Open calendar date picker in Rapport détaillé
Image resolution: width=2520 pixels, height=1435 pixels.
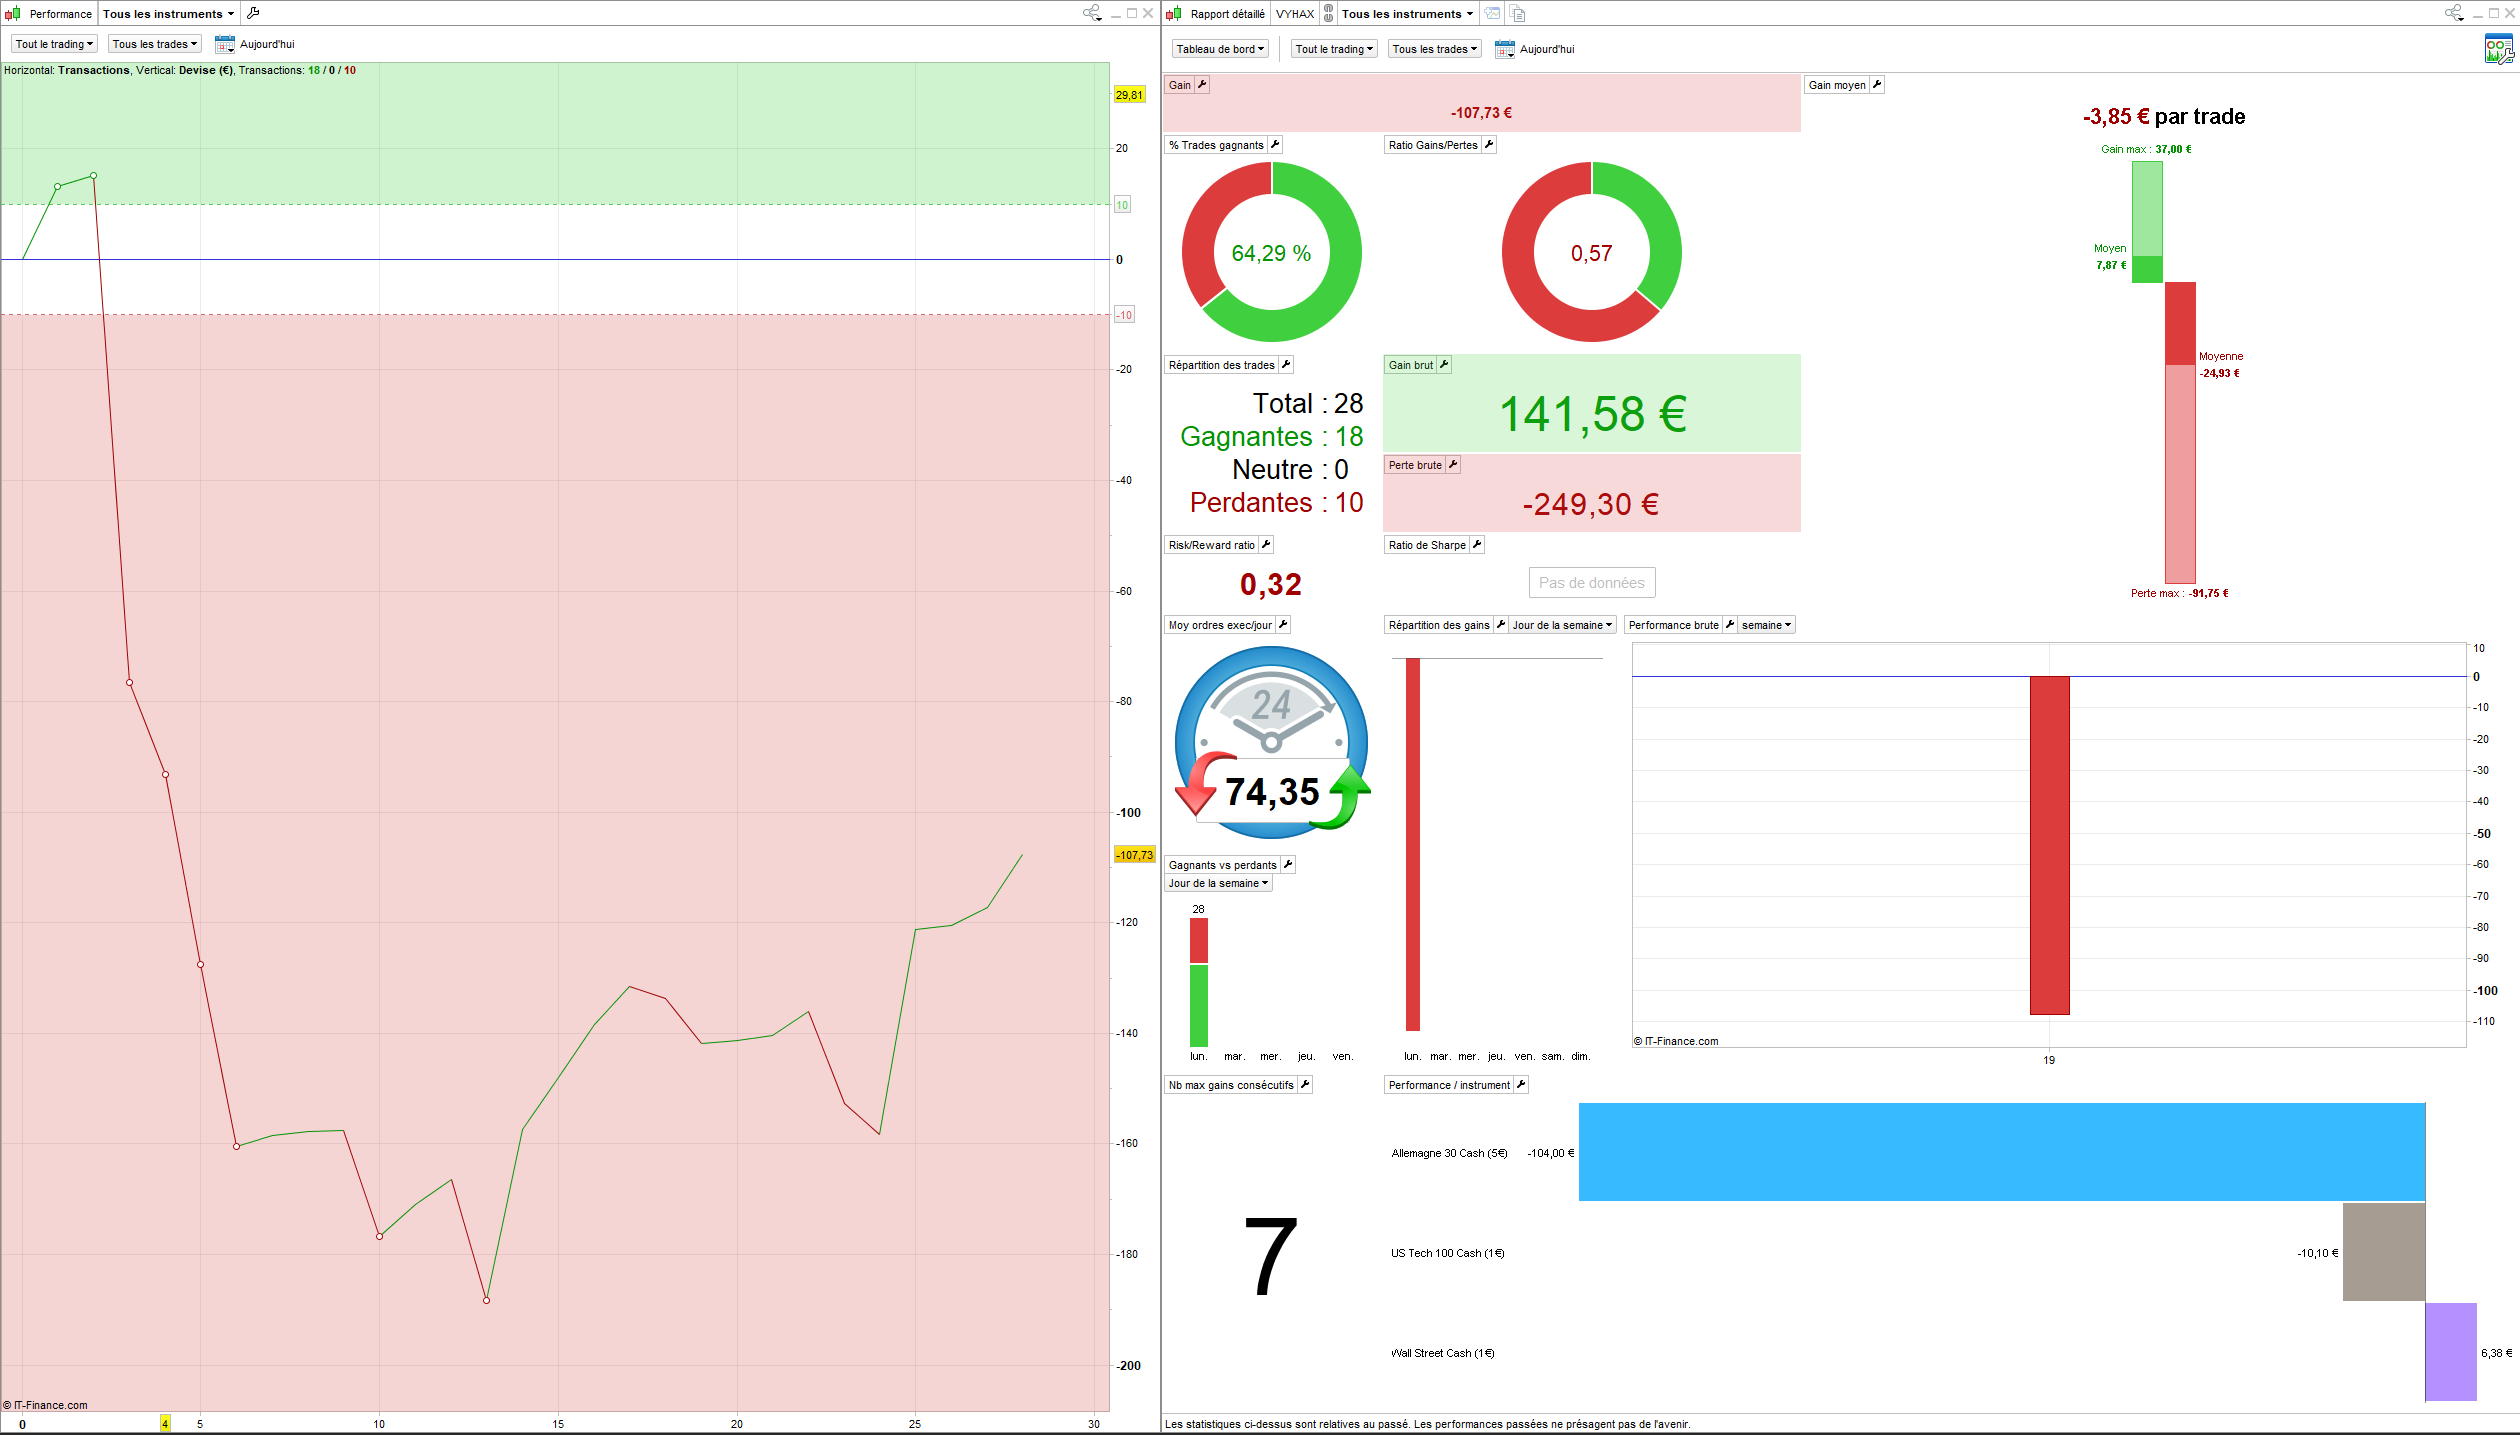coord(1504,49)
